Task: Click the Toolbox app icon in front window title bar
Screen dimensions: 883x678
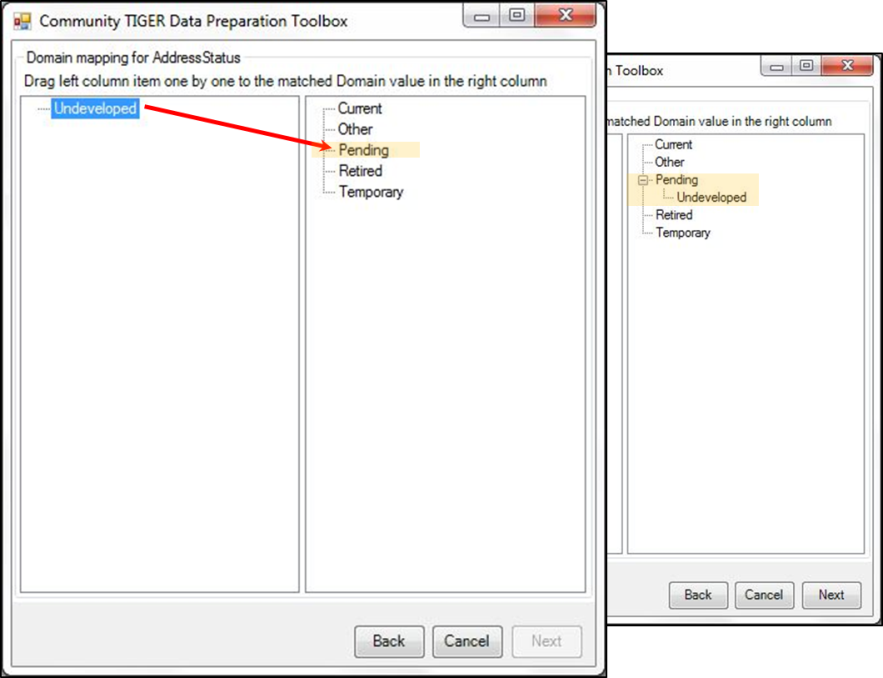Action: click(23, 21)
